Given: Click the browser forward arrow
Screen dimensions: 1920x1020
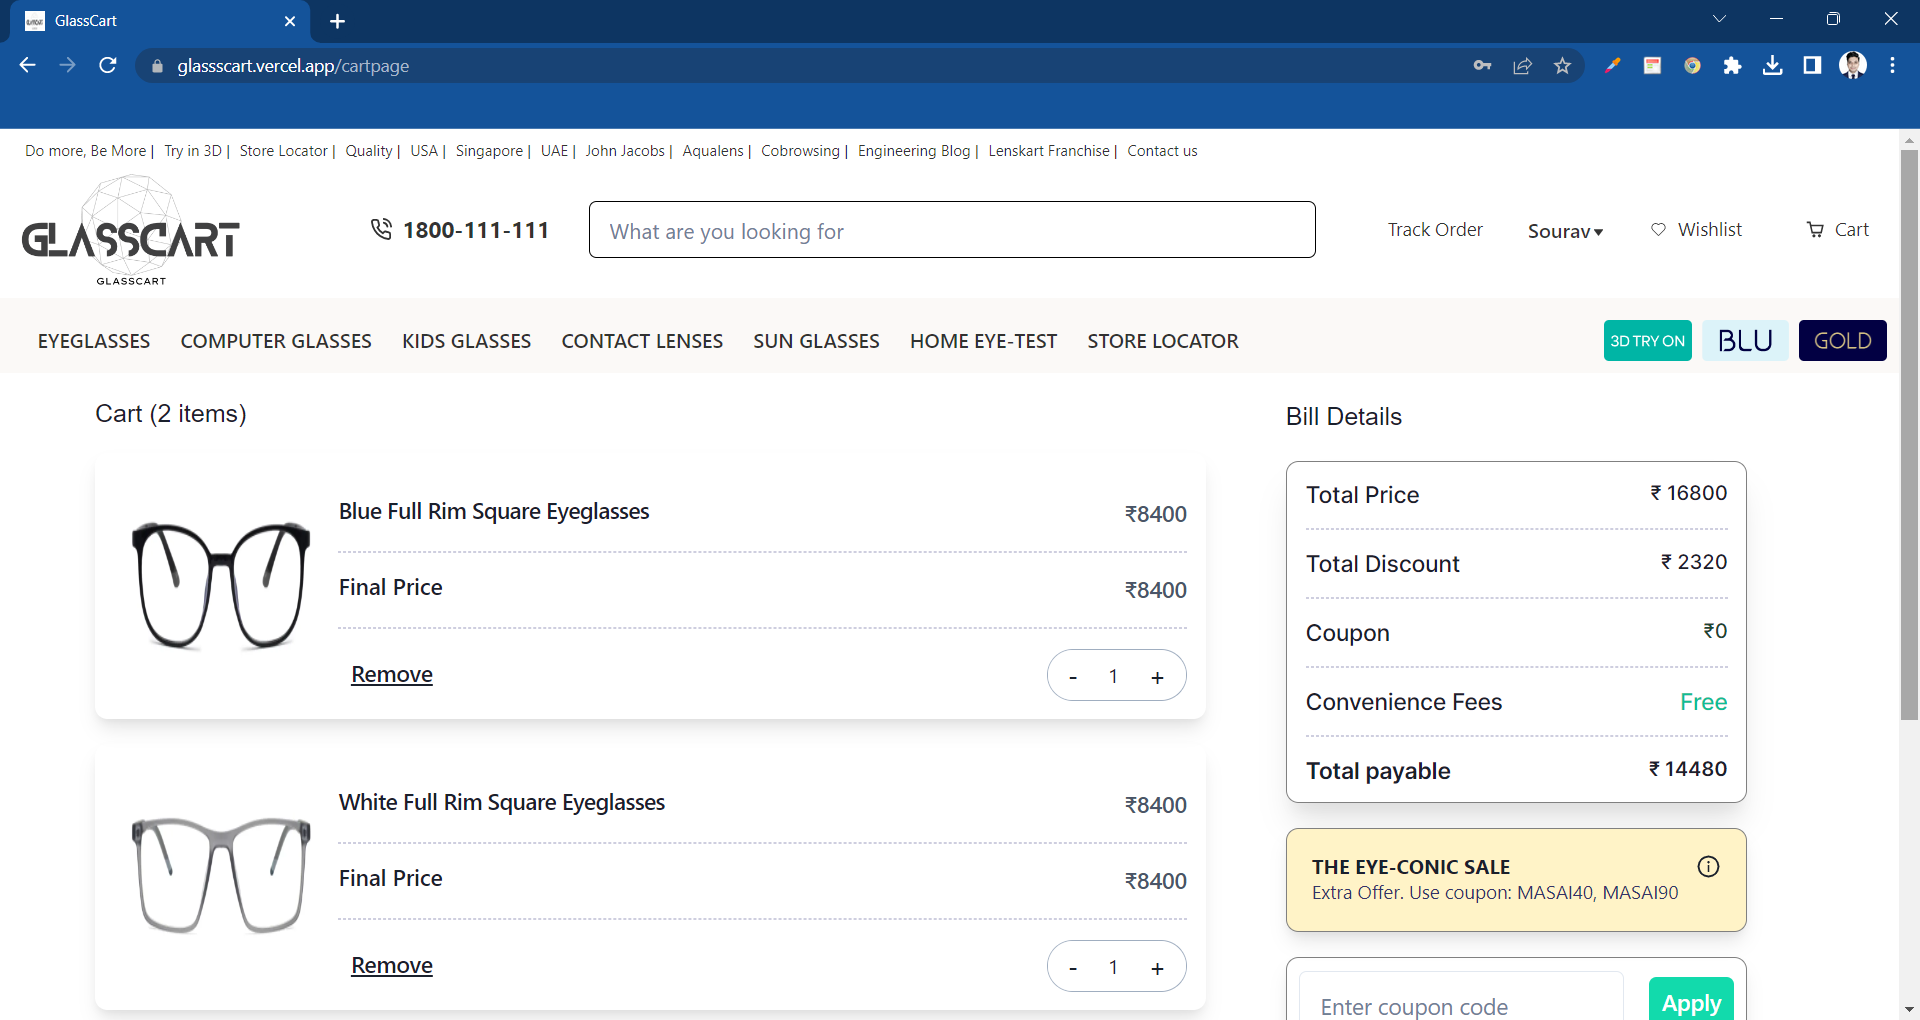Looking at the screenshot, I should [67, 65].
